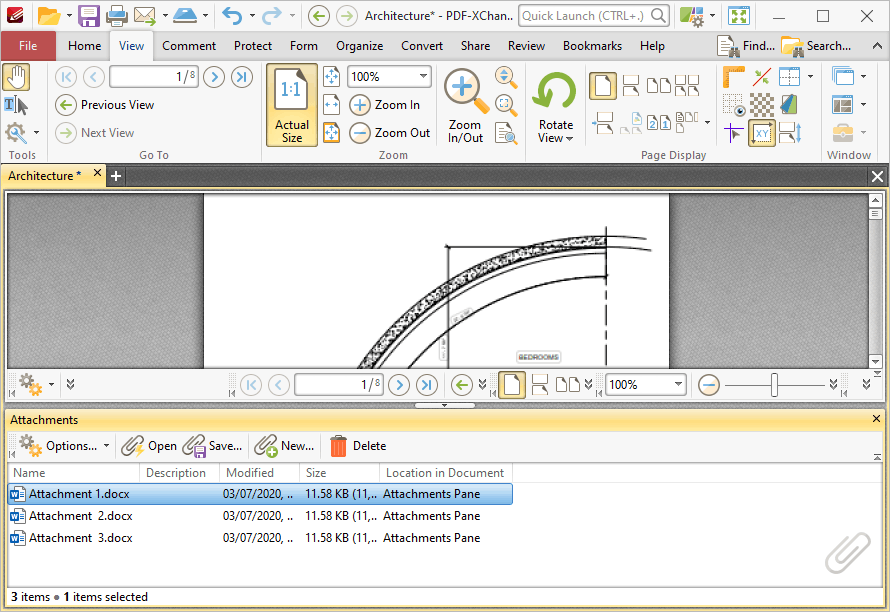Click New... attachment button
The height and width of the screenshot is (612, 890).
click(284, 446)
